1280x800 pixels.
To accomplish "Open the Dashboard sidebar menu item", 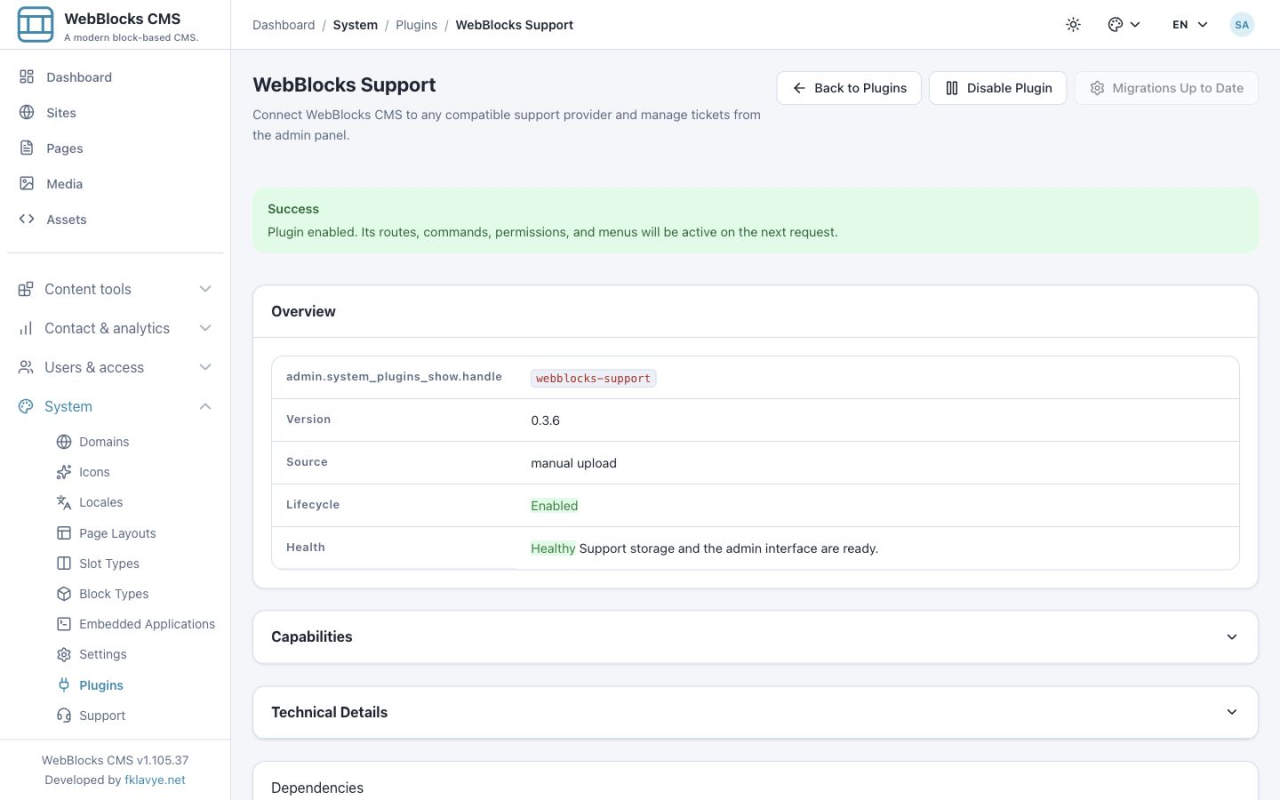I will click(115, 77).
